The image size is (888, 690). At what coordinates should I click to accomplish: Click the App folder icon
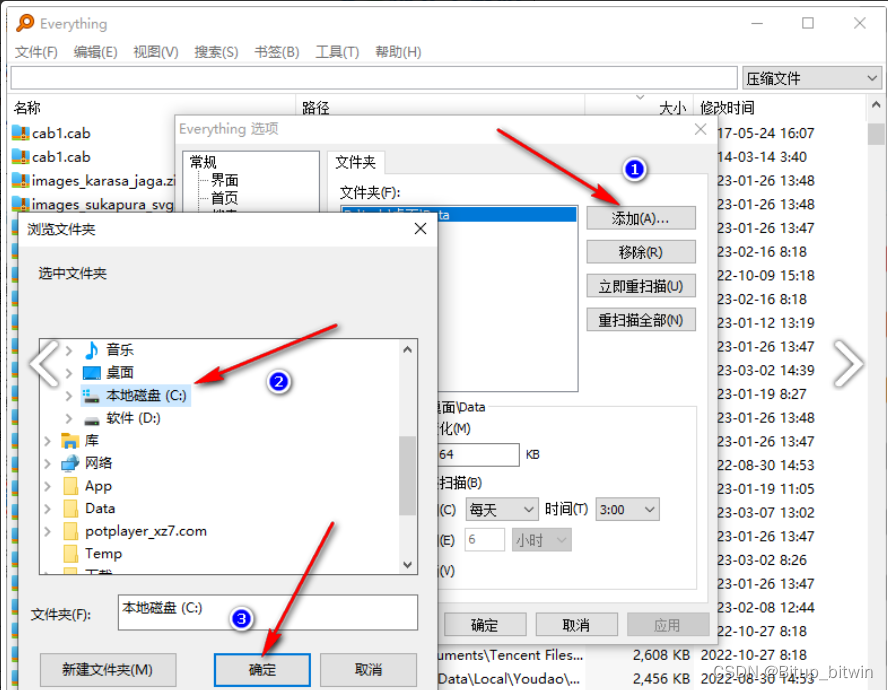click(71, 486)
